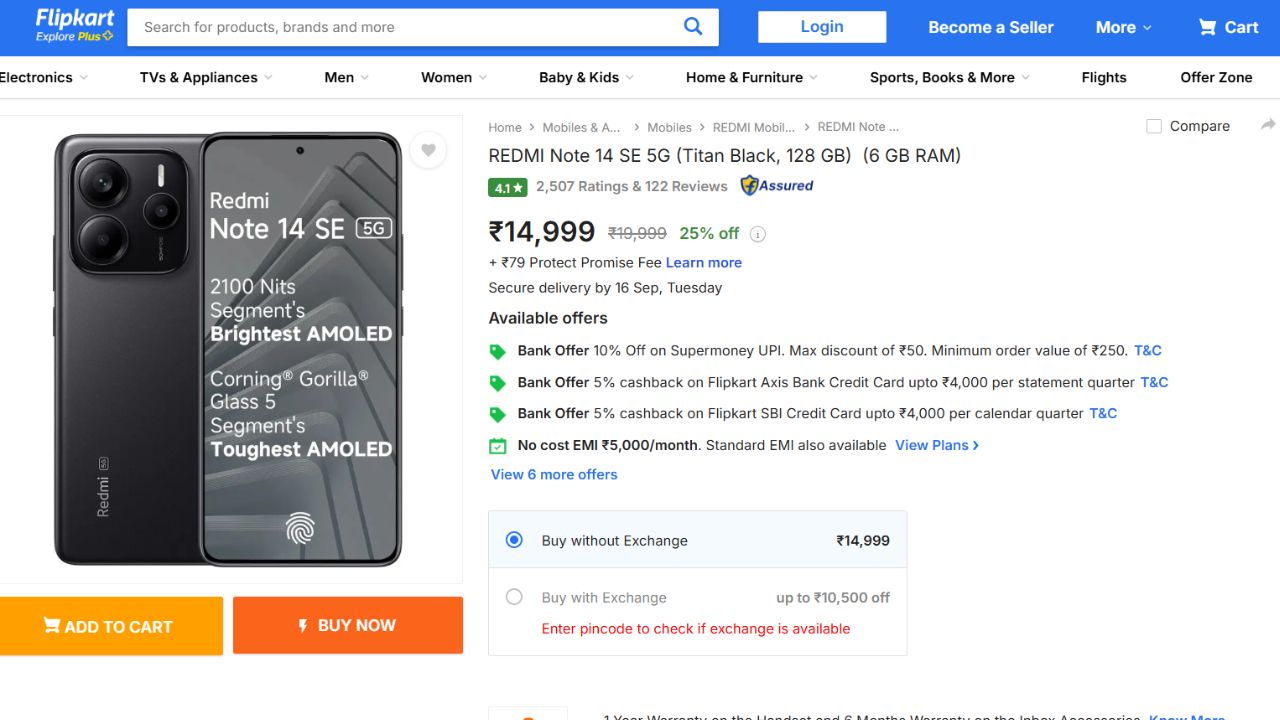This screenshot has height=720, width=1280.
Task: Expand the Electronics category menu
Action: (x=43, y=77)
